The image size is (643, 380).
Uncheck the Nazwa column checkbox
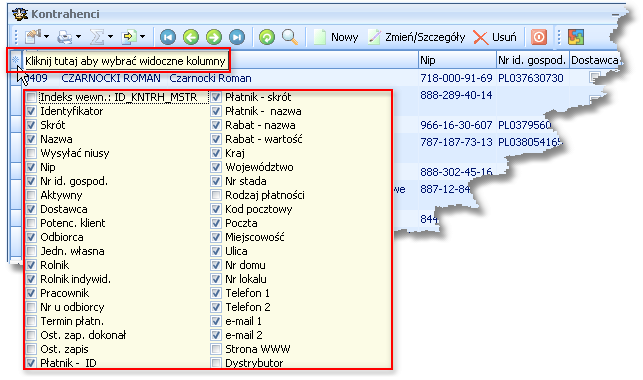(x=31, y=139)
